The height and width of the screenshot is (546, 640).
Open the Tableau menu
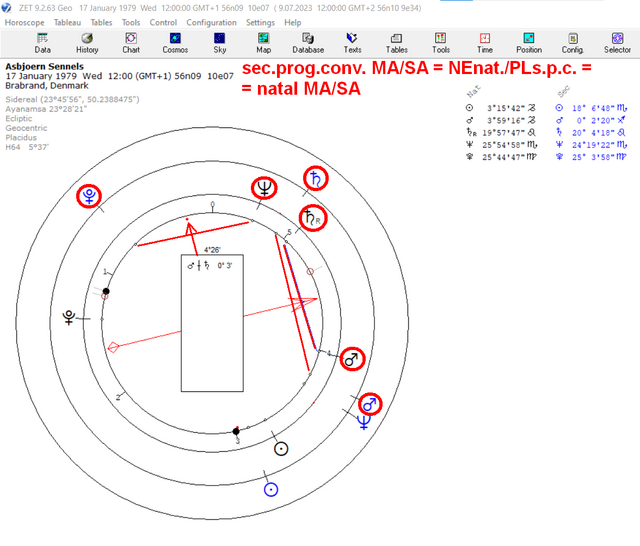67,22
